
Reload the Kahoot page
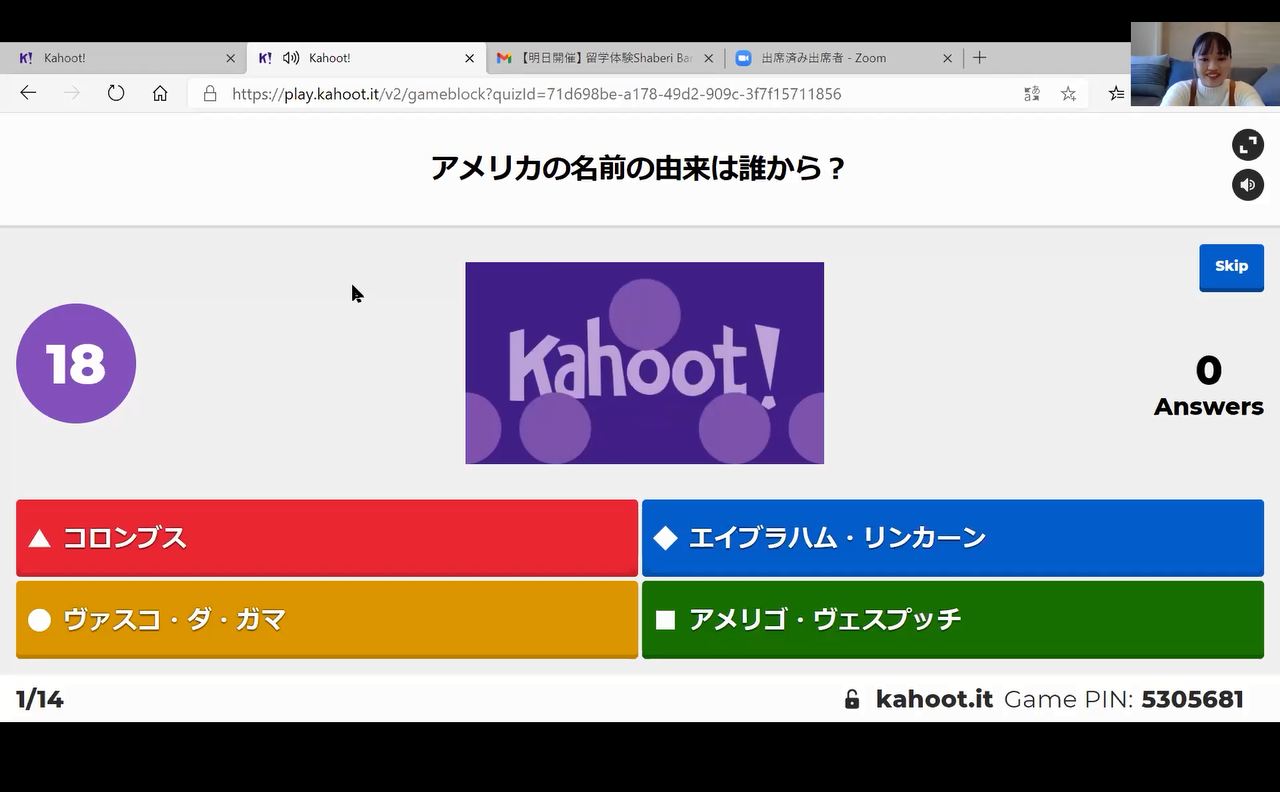(x=116, y=93)
